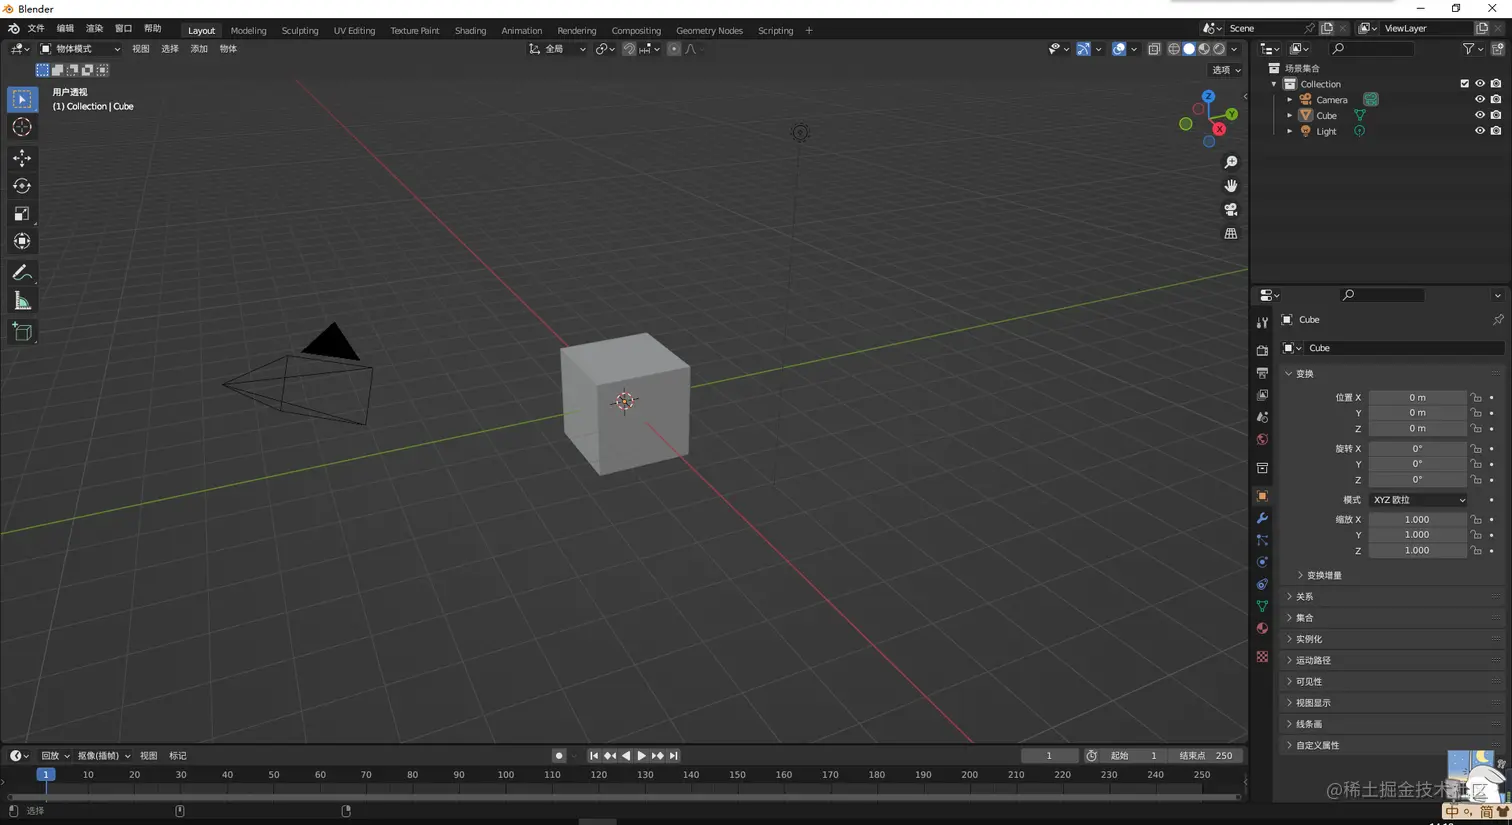Open the Modifiers wrench tab
Screen dimensions: 1512x825
click(1262, 518)
